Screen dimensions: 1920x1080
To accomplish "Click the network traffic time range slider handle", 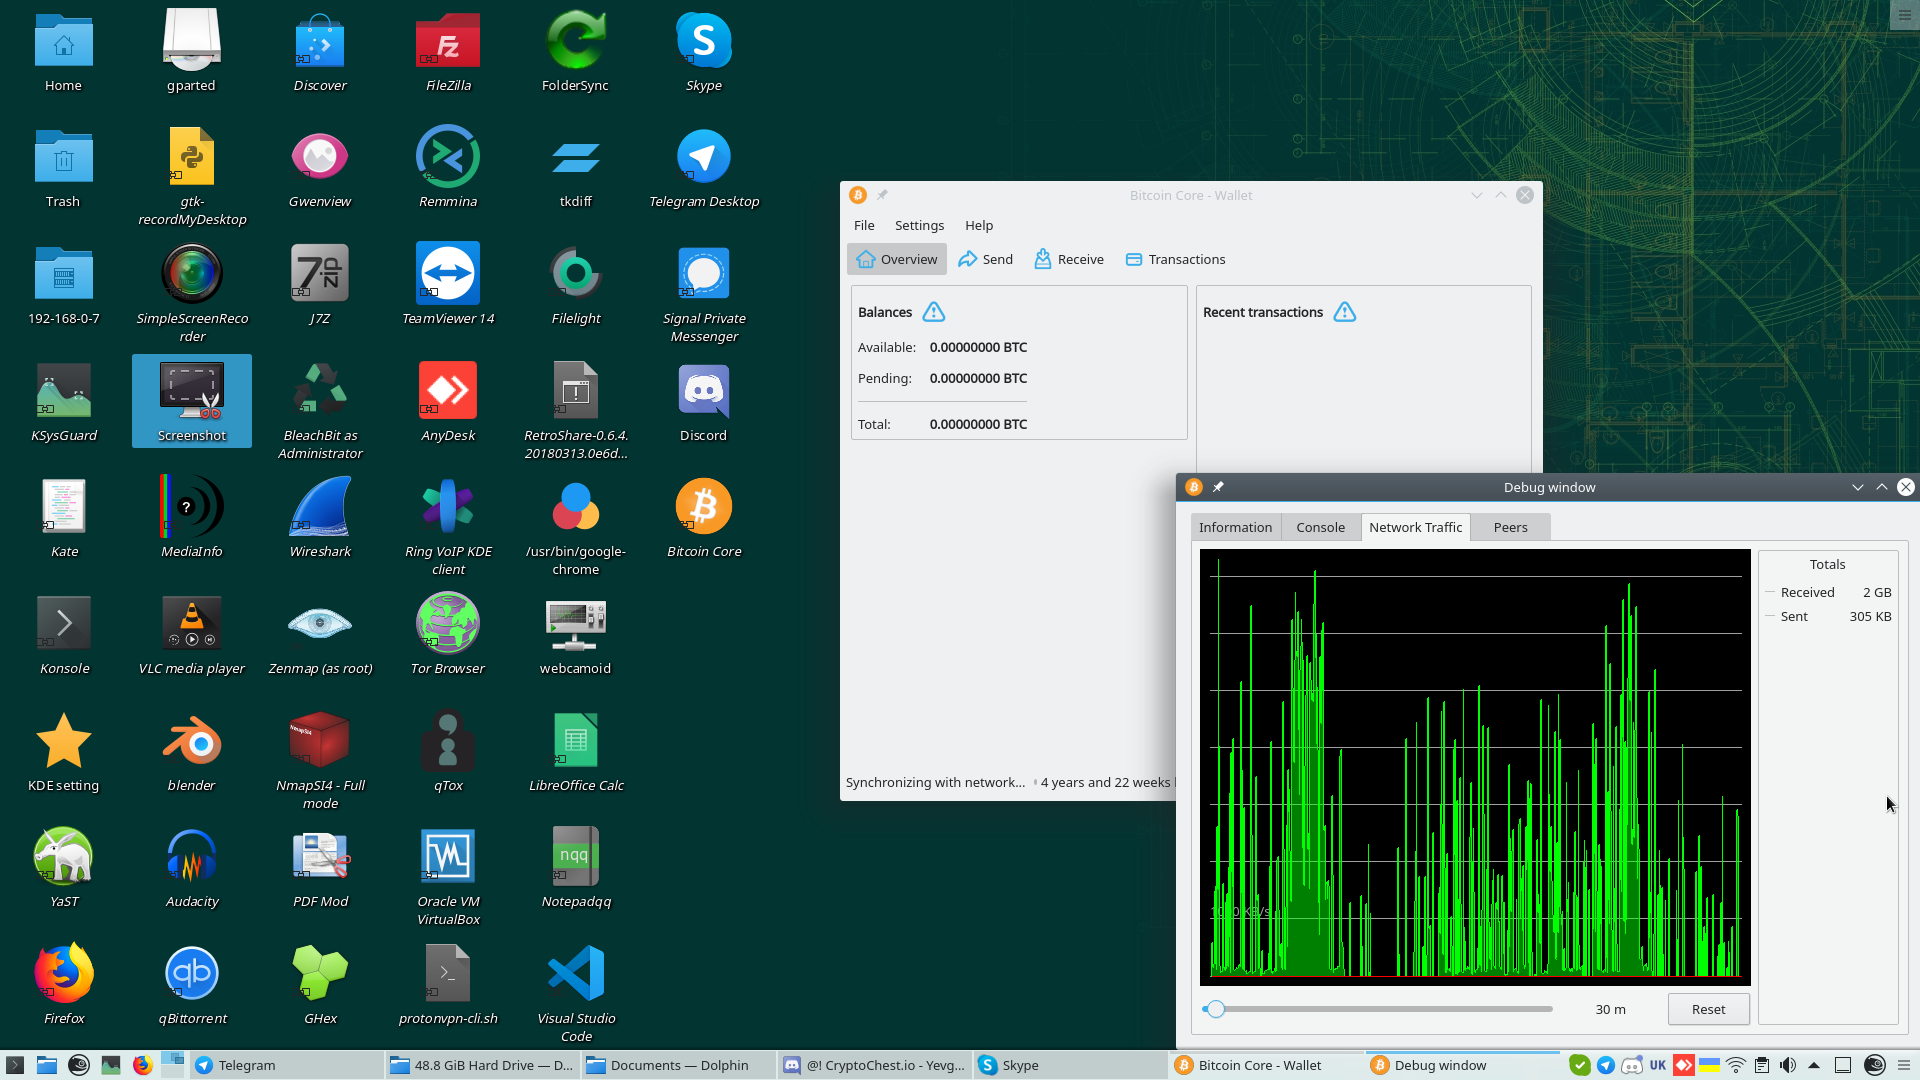I will tap(1215, 1009).
